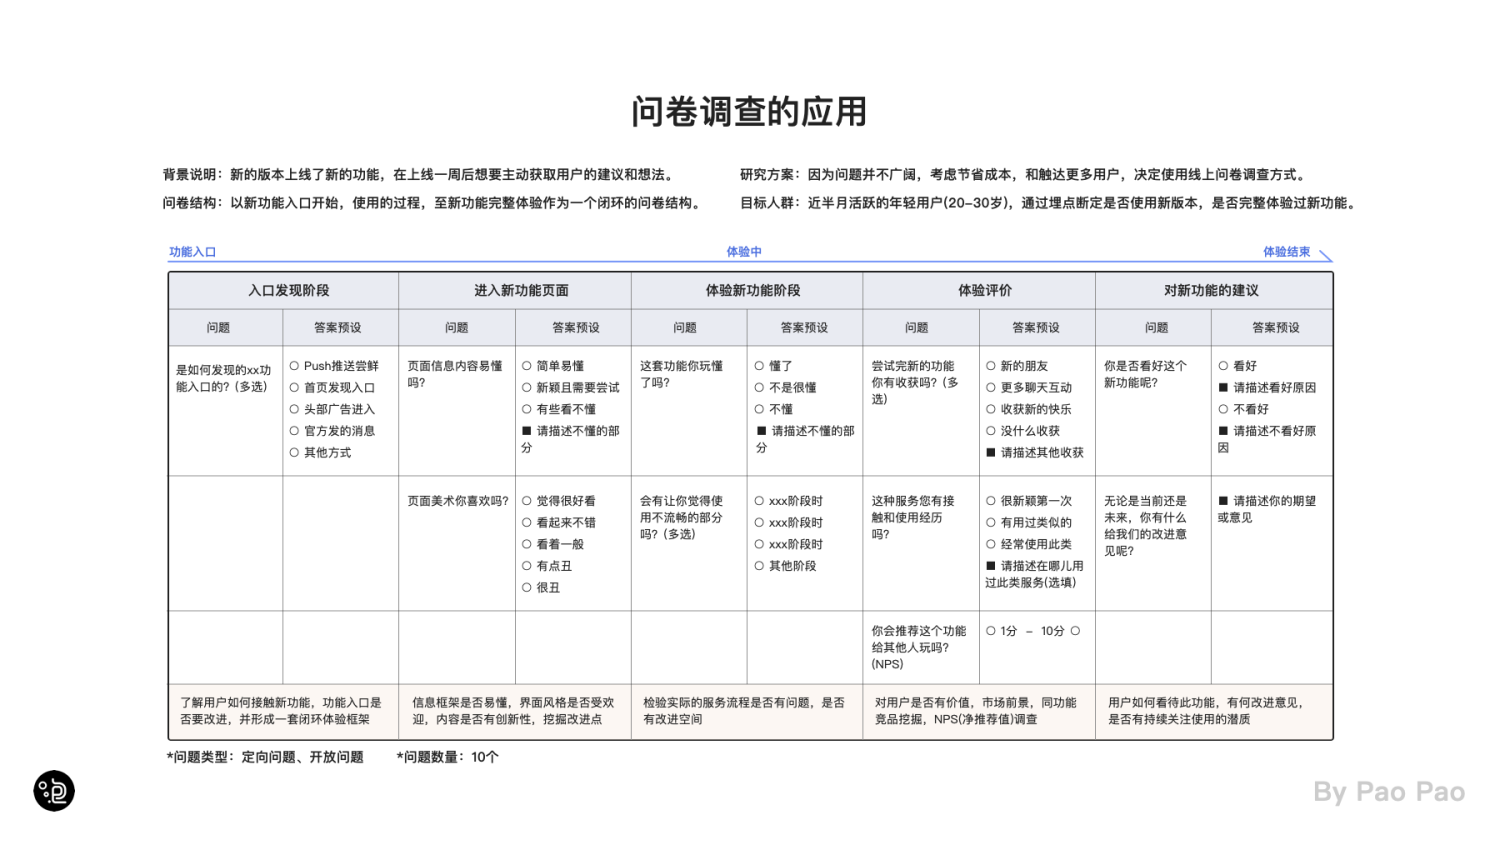Choose the 新的朋友 radio option
This screenshot has width=1500, height=845.
click(x=991, y=366)
